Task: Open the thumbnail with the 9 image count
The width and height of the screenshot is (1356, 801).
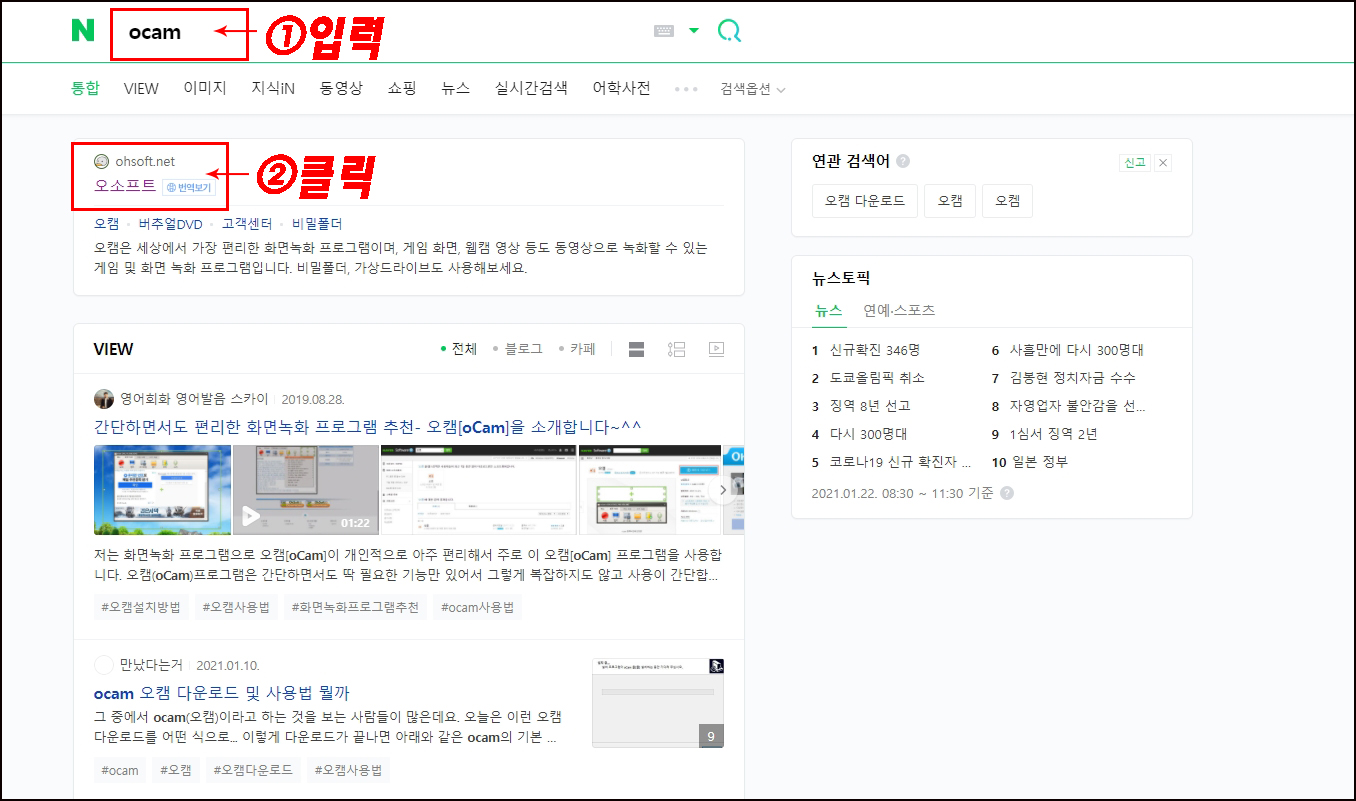Action: pyautogui.click(x=658, y=703)
